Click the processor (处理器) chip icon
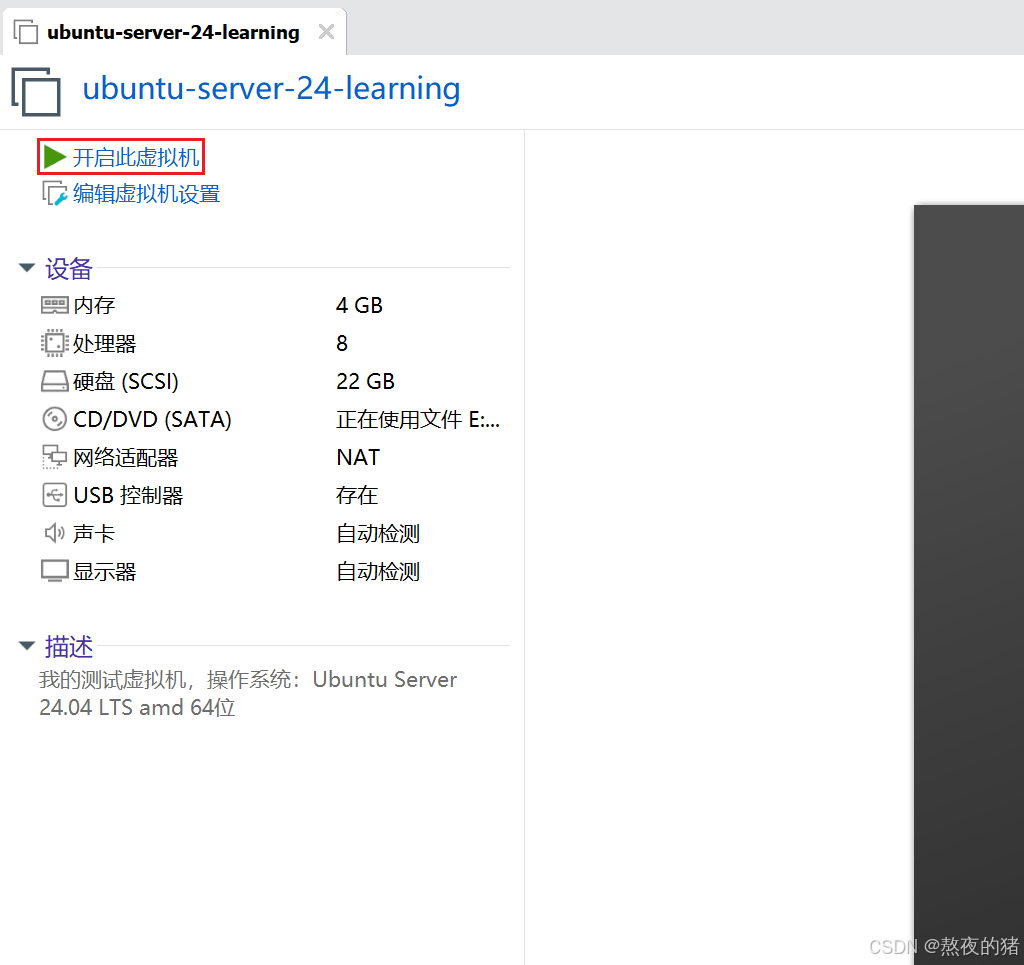 [54, 343]
